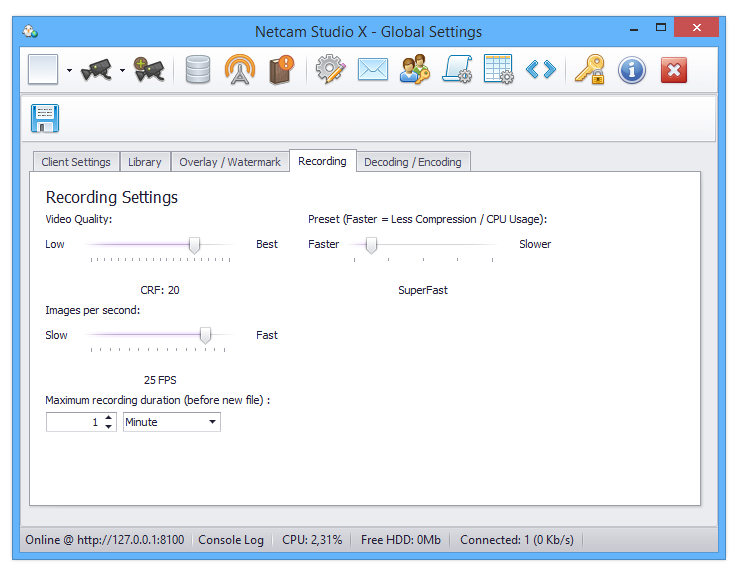Decrease recording duration with down arrow

point(109,427)
